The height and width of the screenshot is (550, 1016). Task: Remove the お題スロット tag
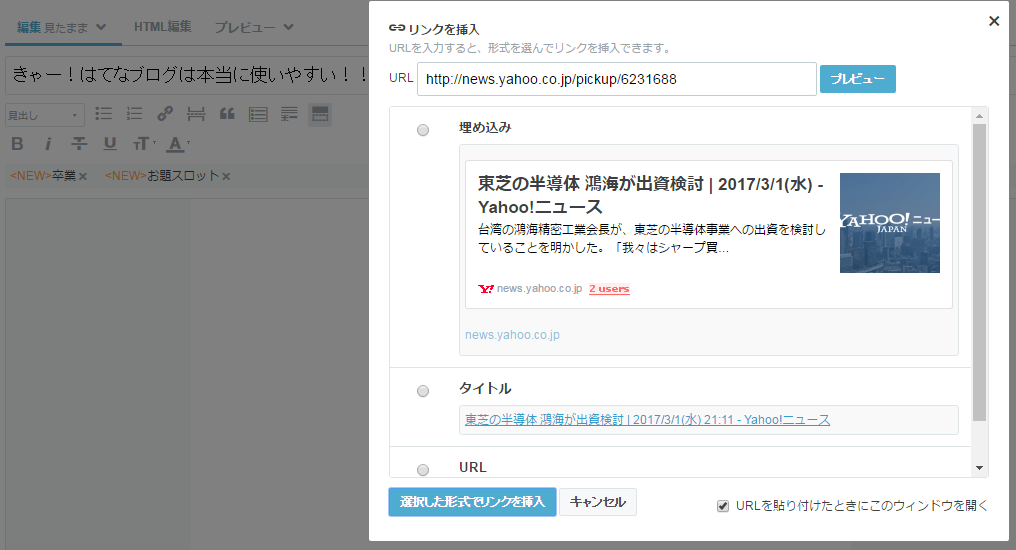pos(226,176)
